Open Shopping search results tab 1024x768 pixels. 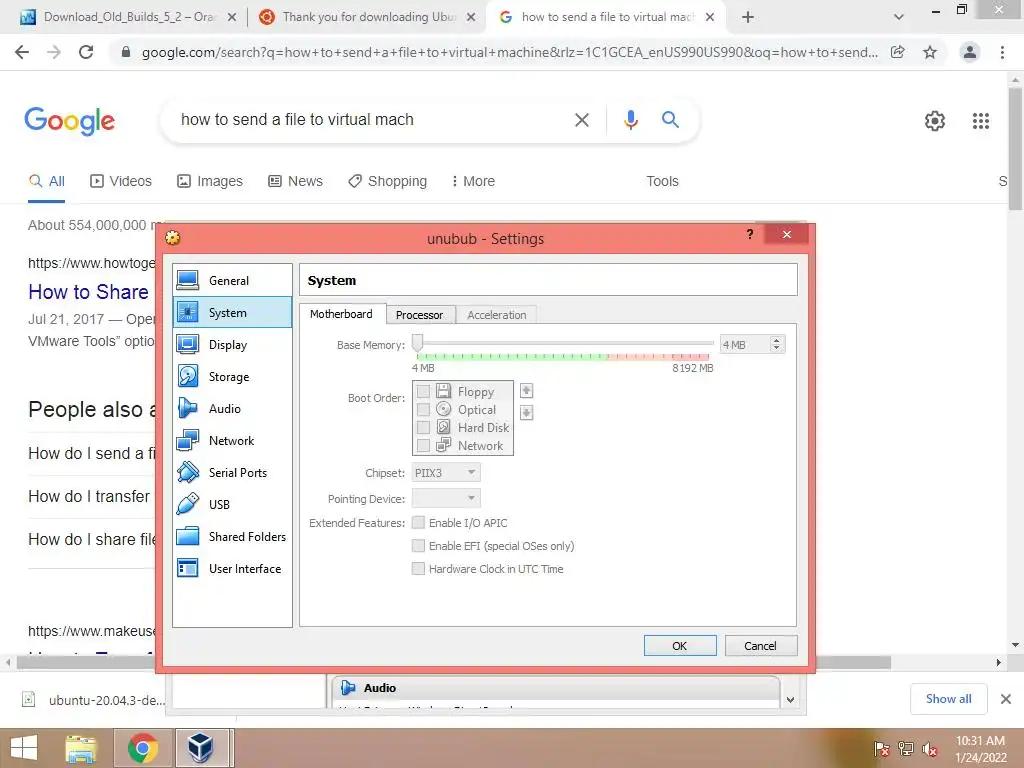point(387,181)
